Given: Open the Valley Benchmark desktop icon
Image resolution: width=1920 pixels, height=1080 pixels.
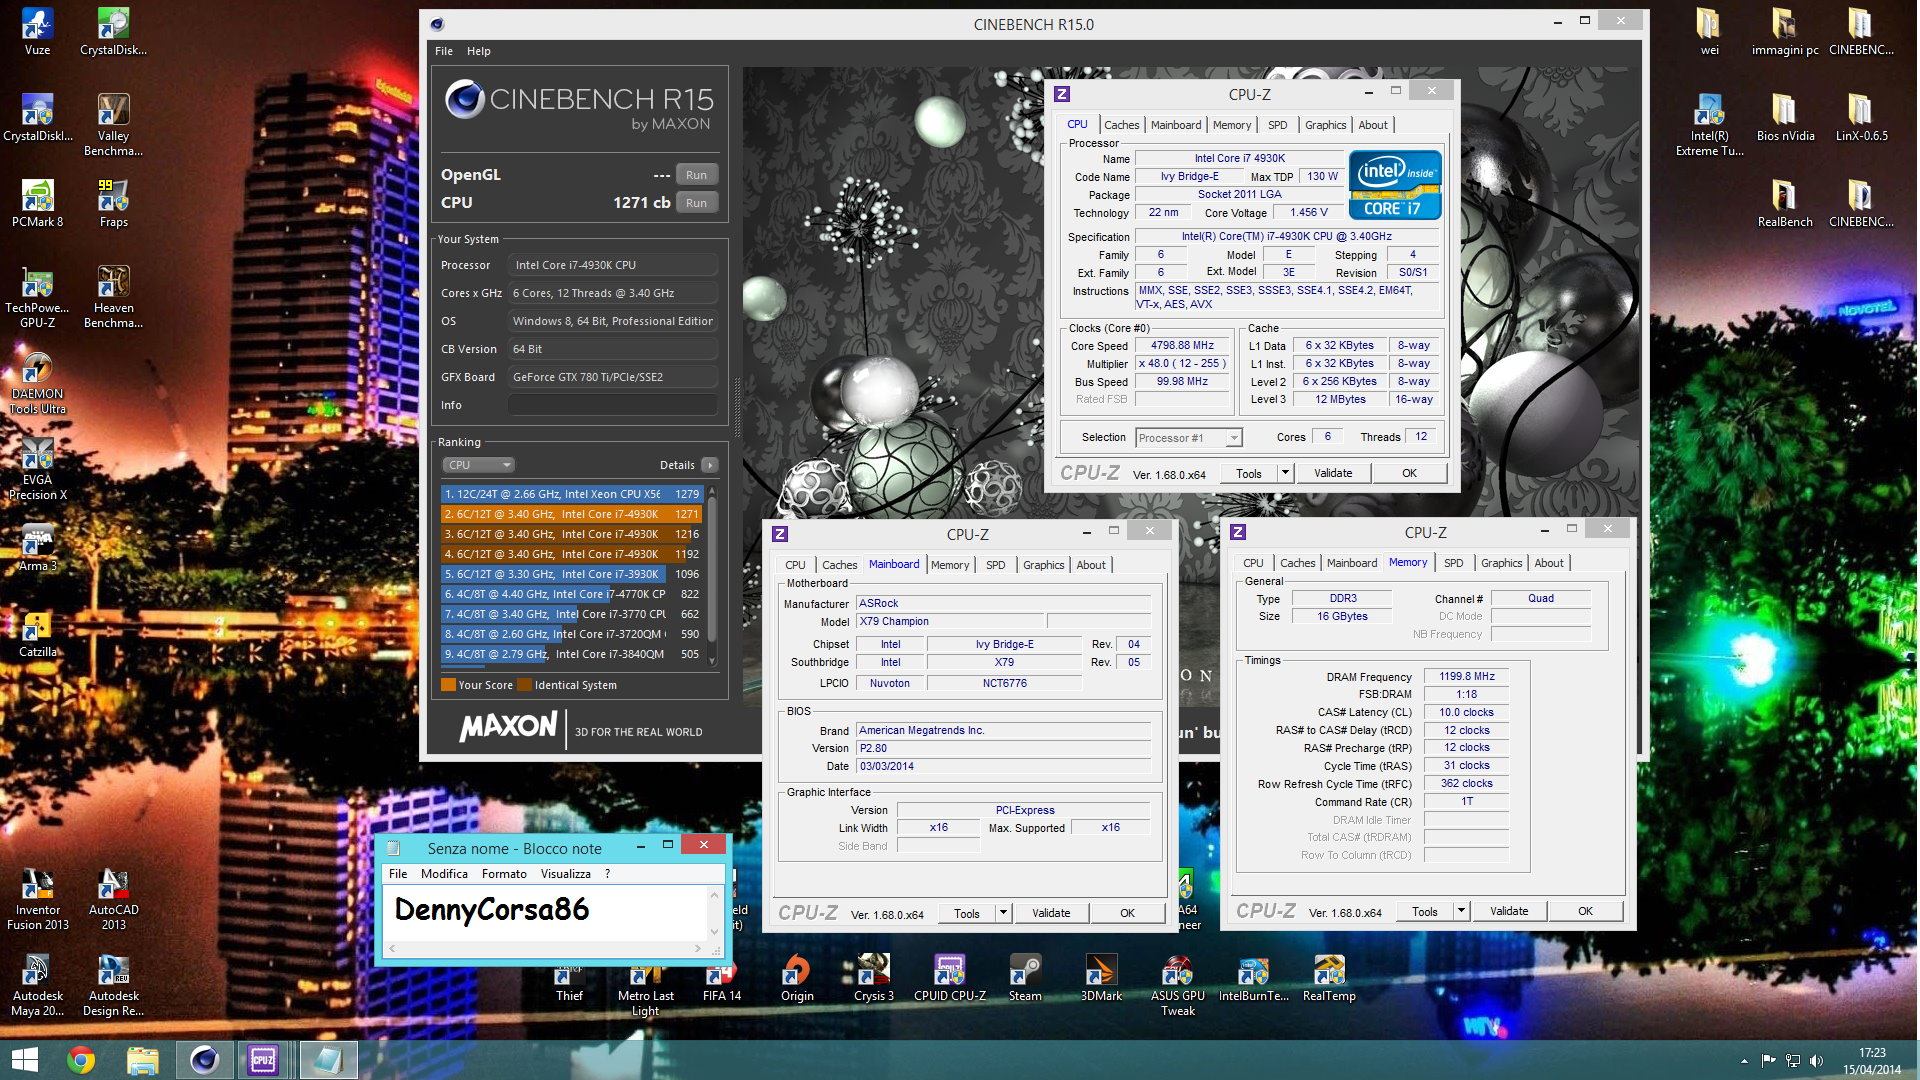Looking at the screenshot, I should click(113, 125).
